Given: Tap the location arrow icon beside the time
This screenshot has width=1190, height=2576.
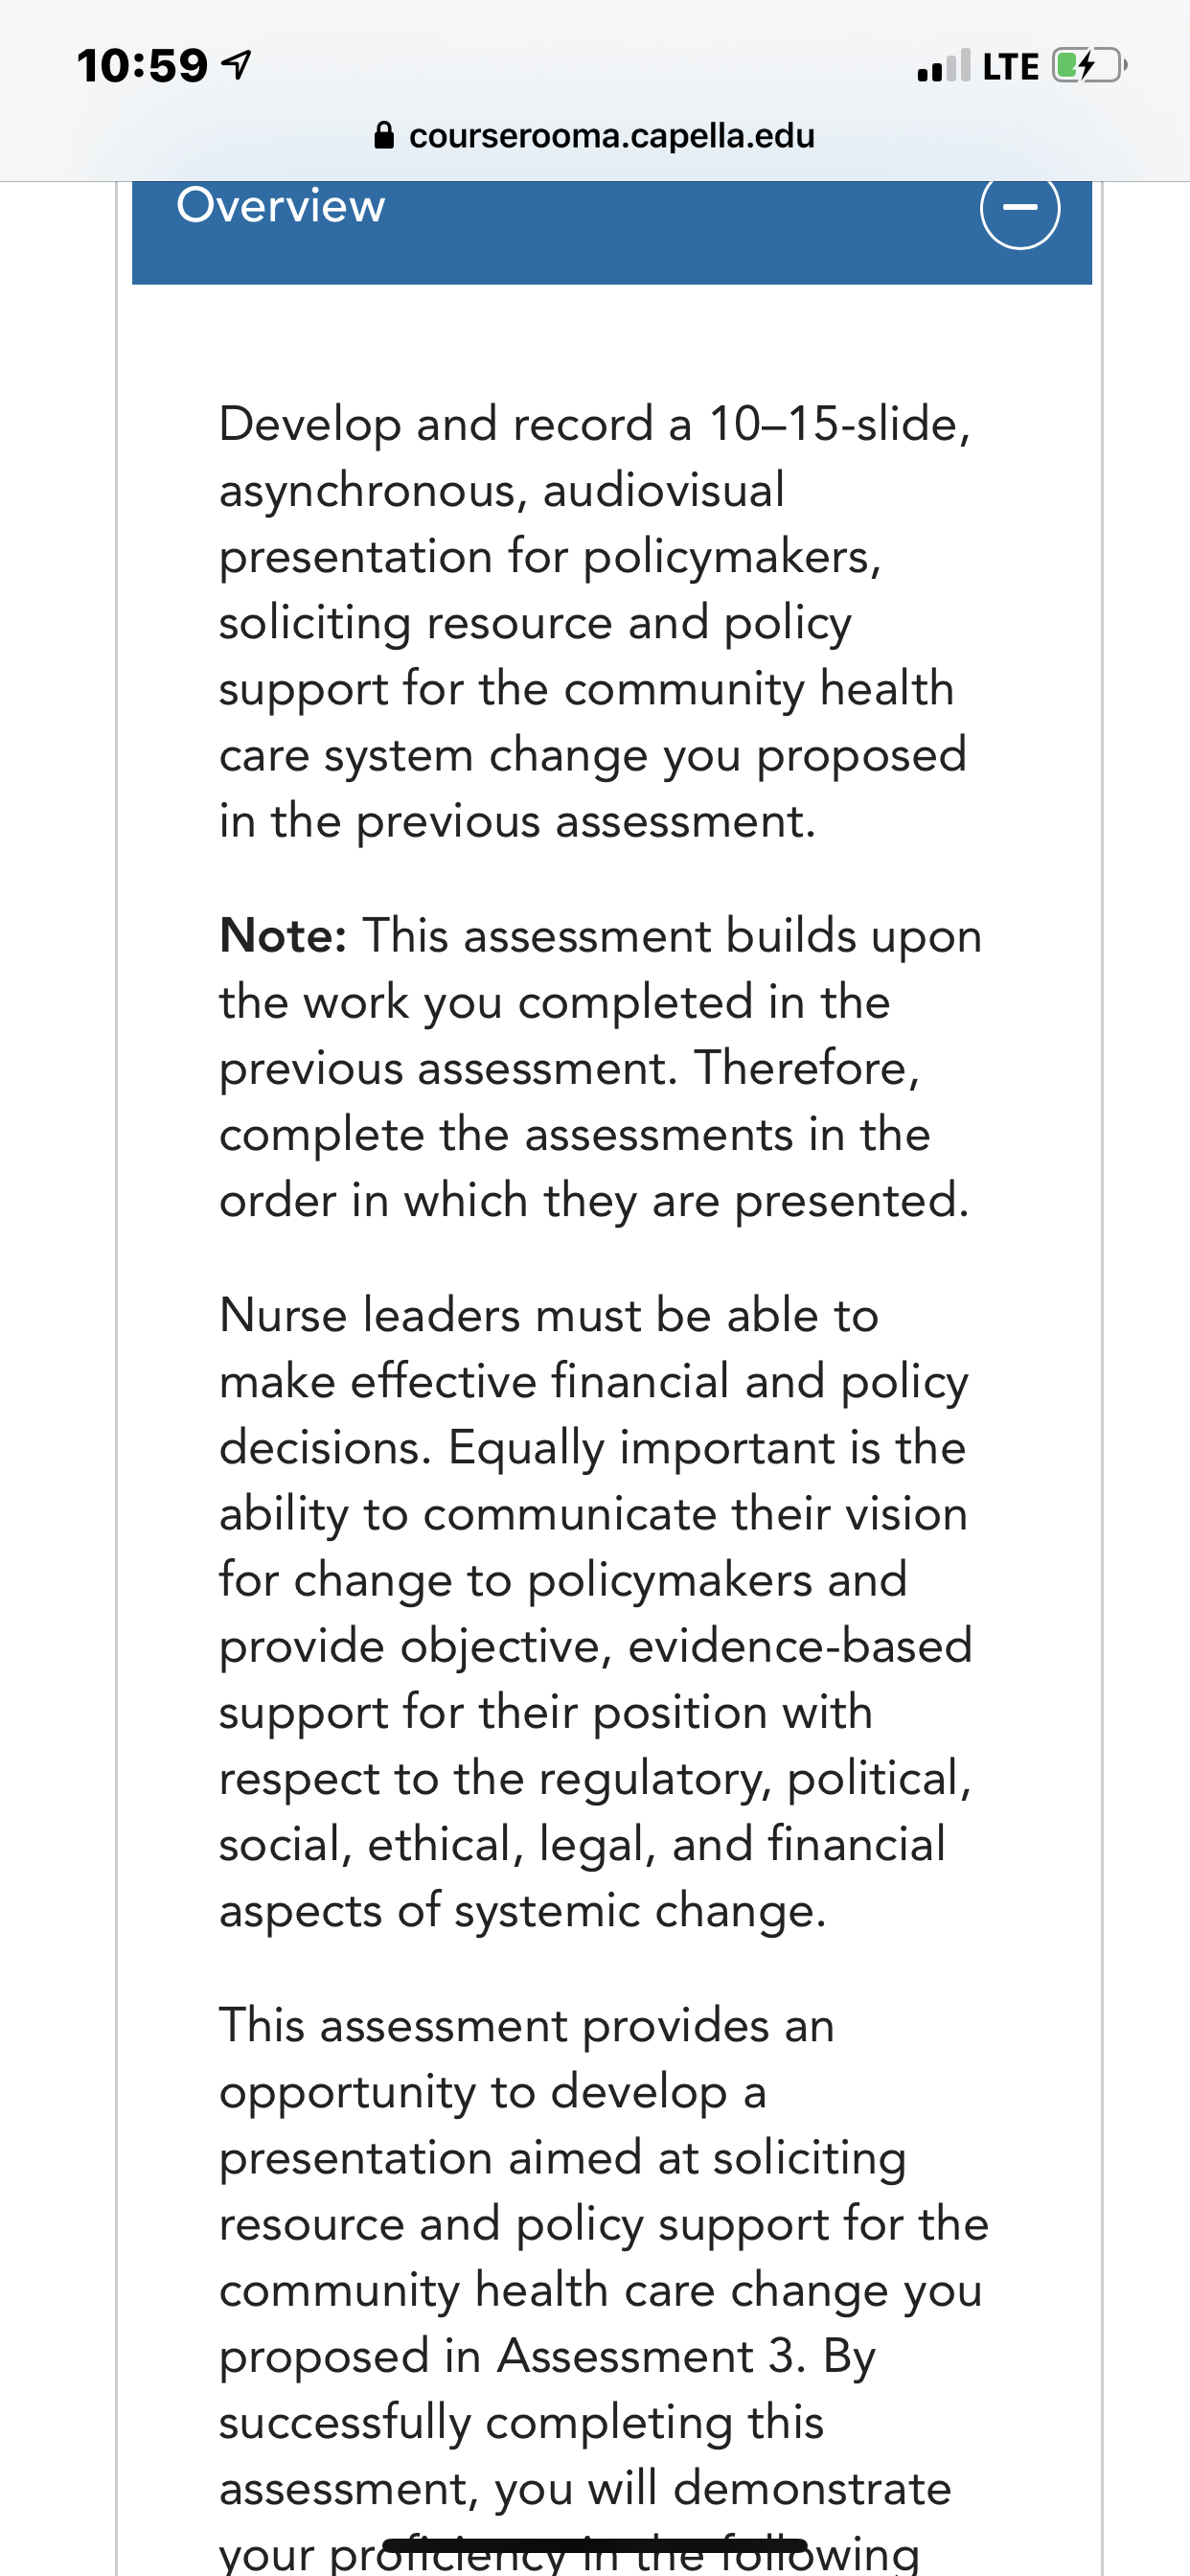Looking at the screenshot, I should [236, 66].
